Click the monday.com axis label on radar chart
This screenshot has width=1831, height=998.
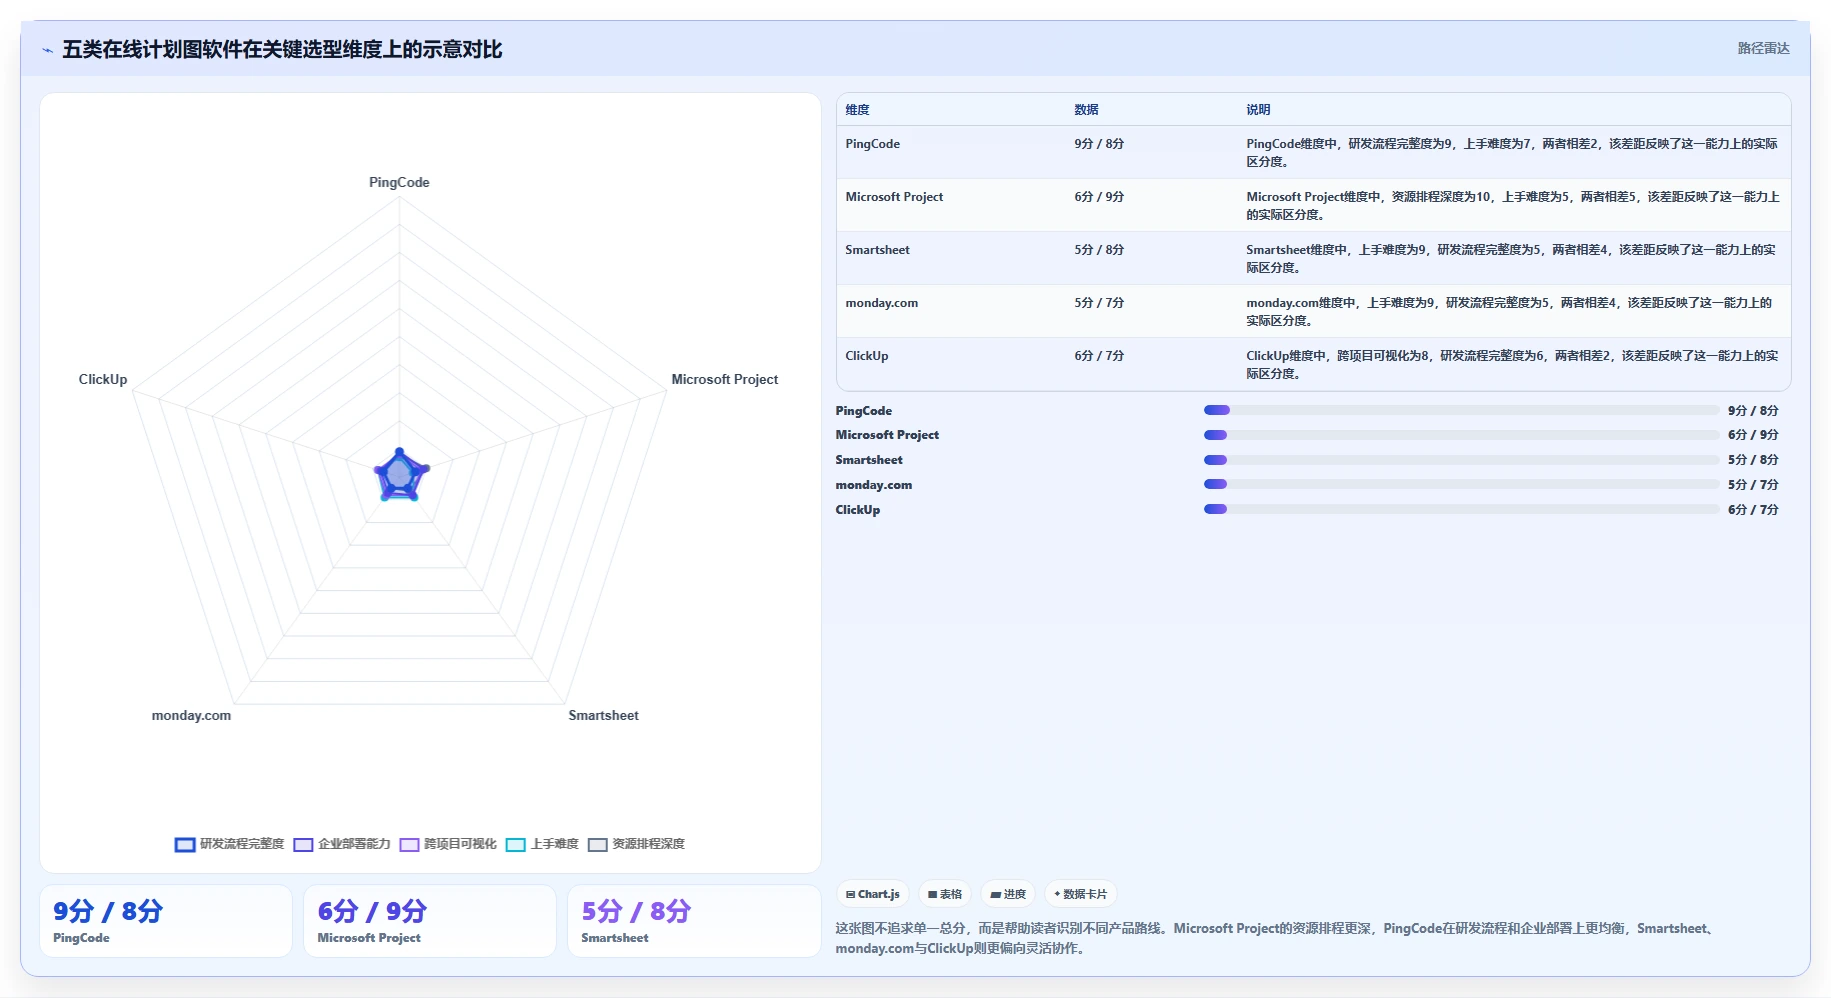pyautogui.click(x=191, y=715)
